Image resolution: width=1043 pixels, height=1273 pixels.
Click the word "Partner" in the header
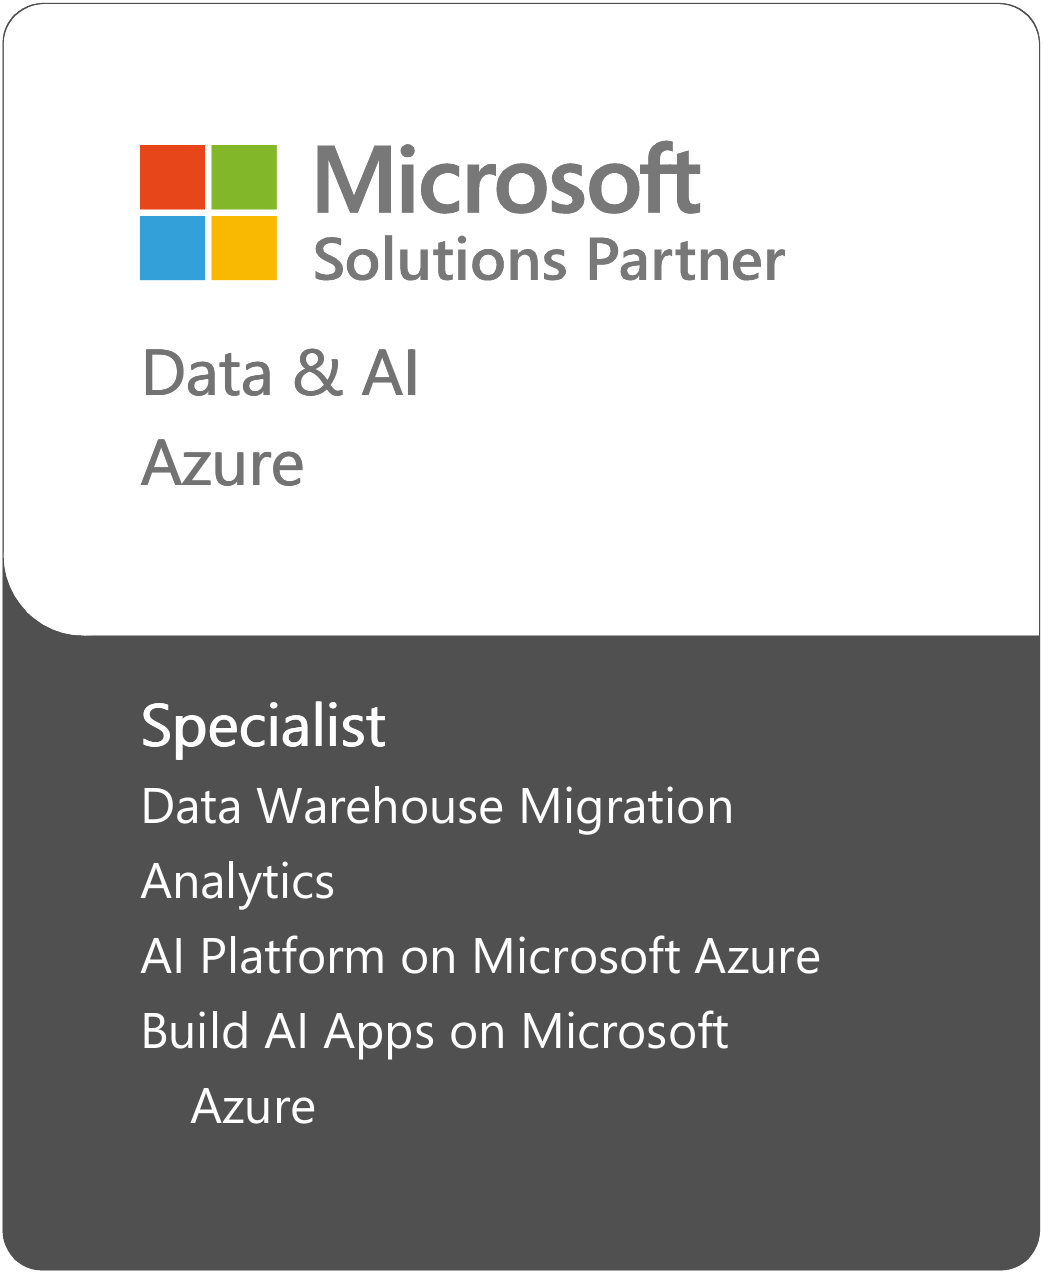(685, 260)
